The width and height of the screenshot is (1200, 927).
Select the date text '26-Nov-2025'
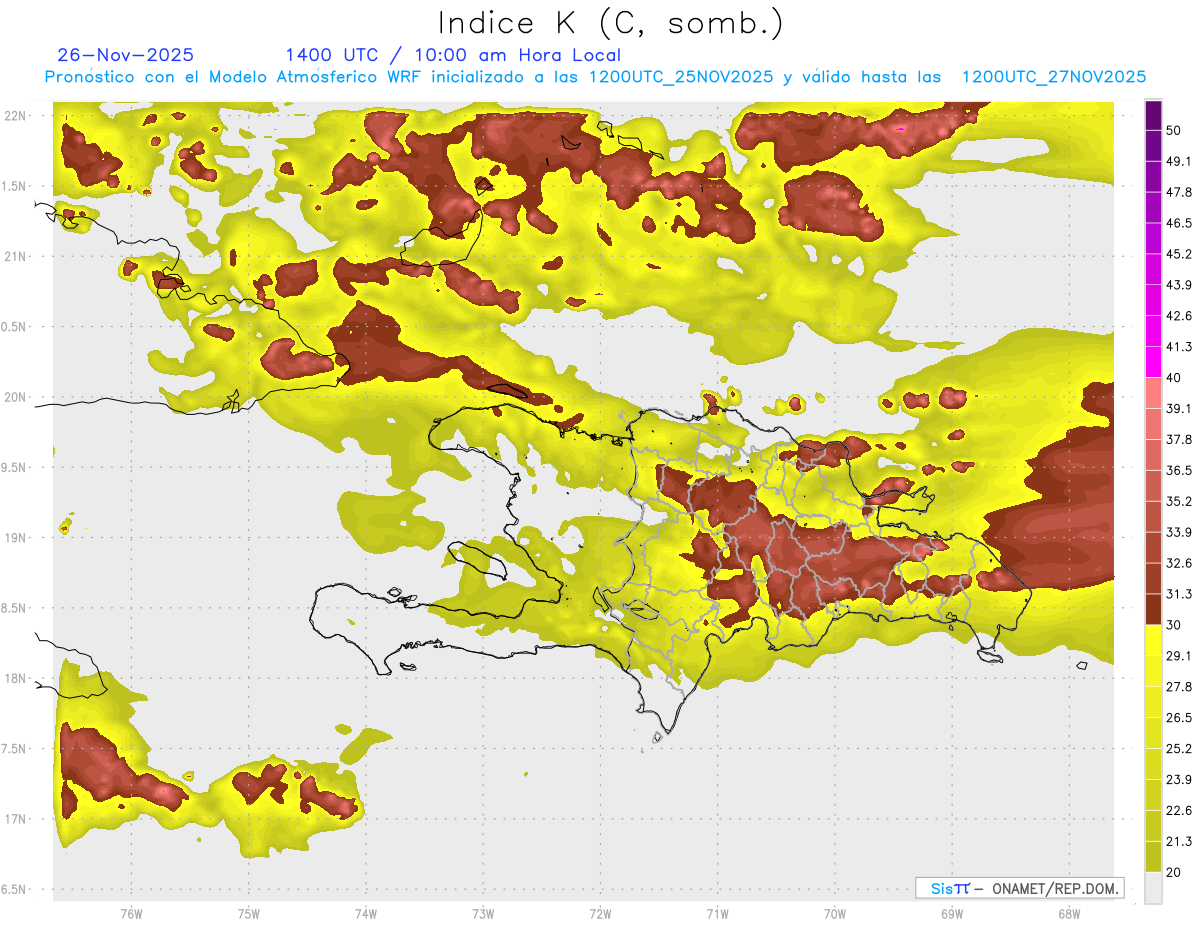126,55
